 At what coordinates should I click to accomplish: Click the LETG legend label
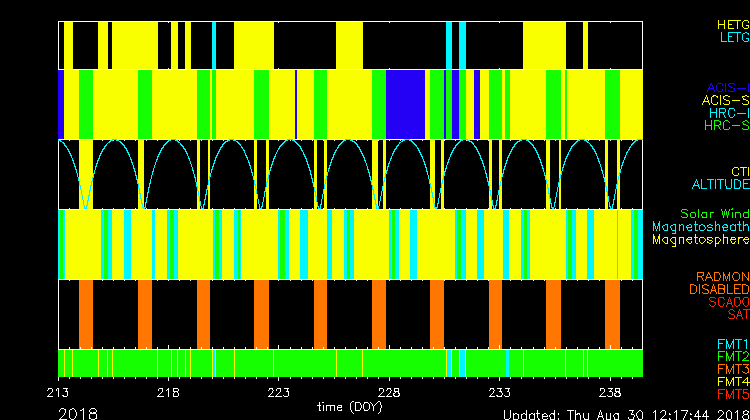[733, 37]
